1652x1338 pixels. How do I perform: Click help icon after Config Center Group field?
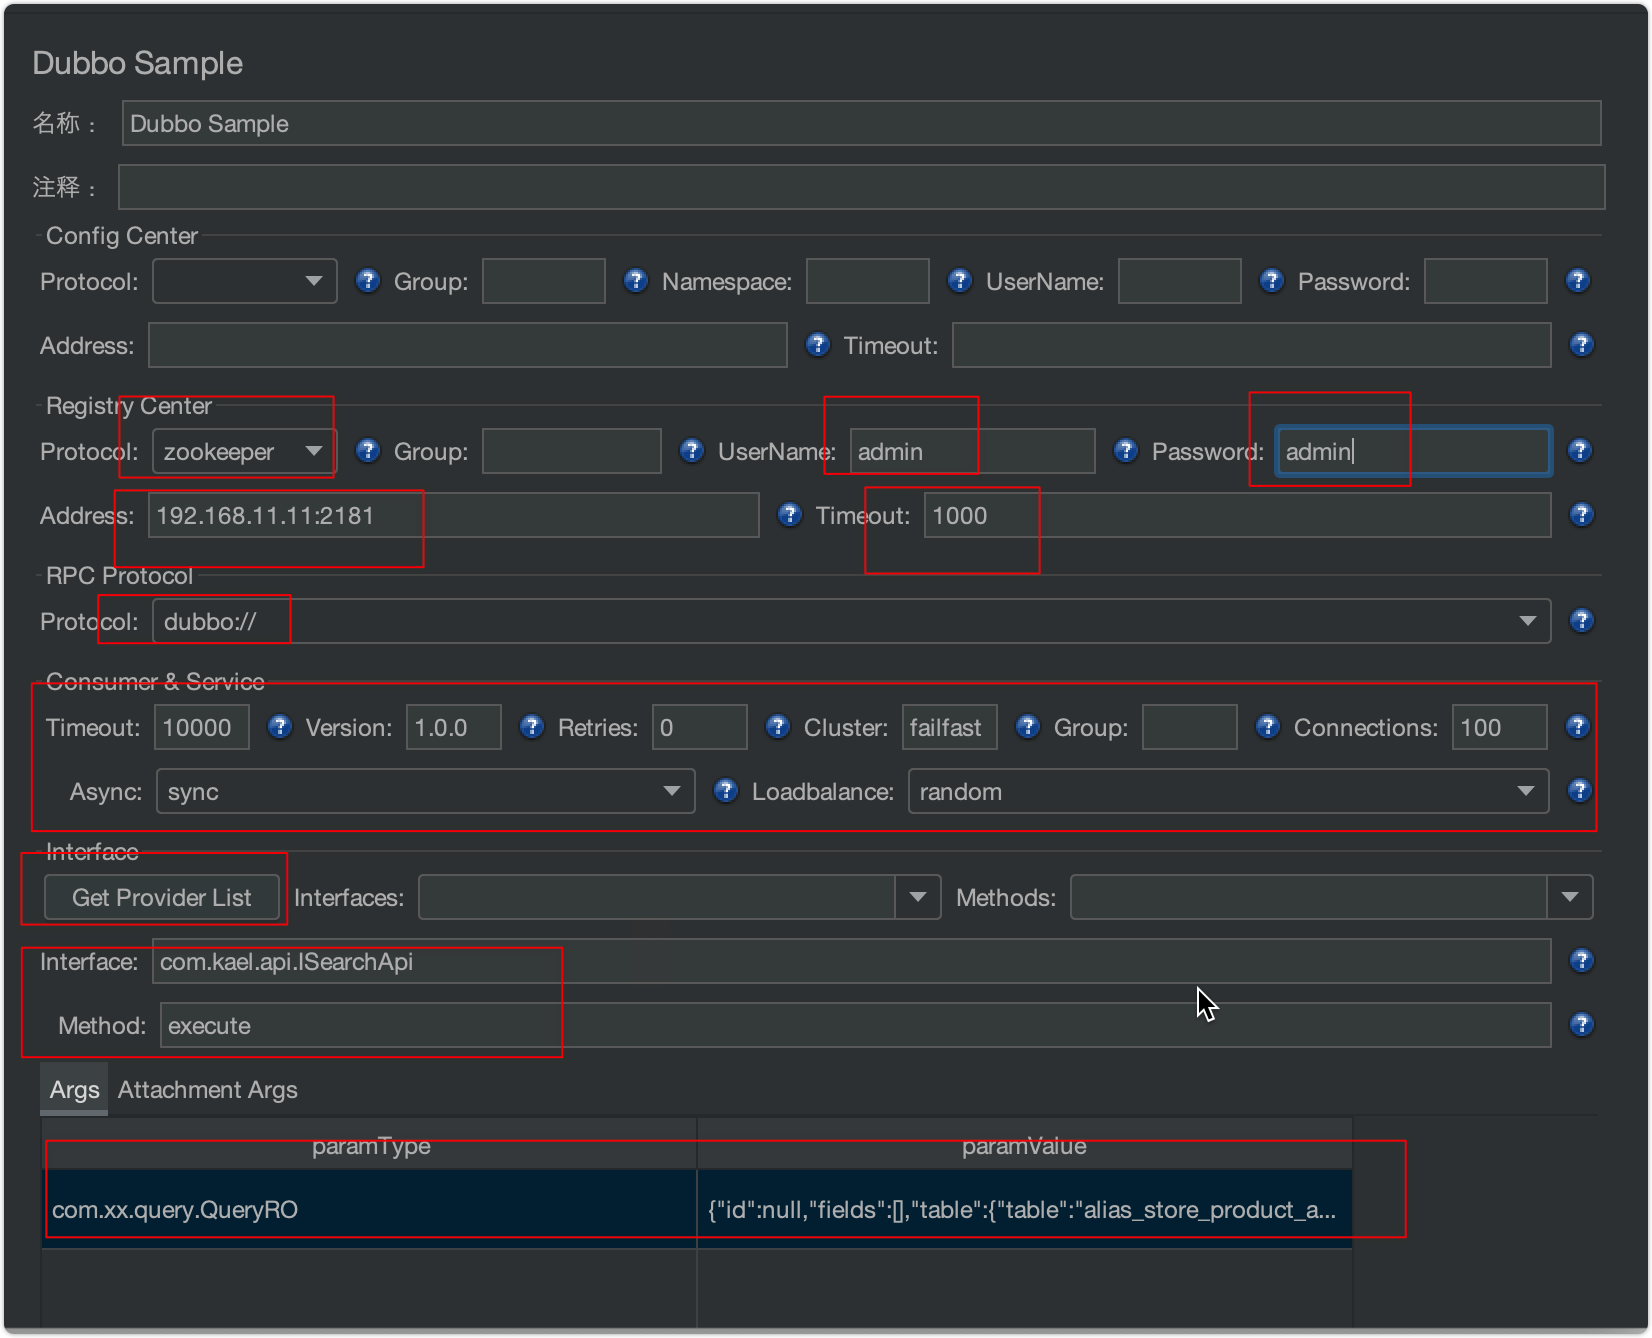(x=636, y=281)
